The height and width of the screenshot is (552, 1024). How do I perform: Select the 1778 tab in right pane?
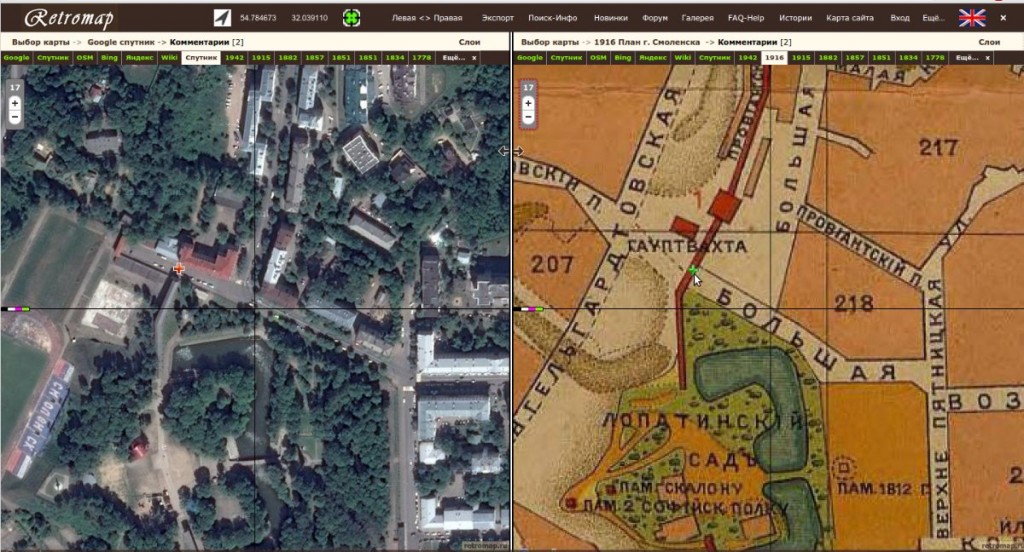pyautogui.click(x=935, y=57)
